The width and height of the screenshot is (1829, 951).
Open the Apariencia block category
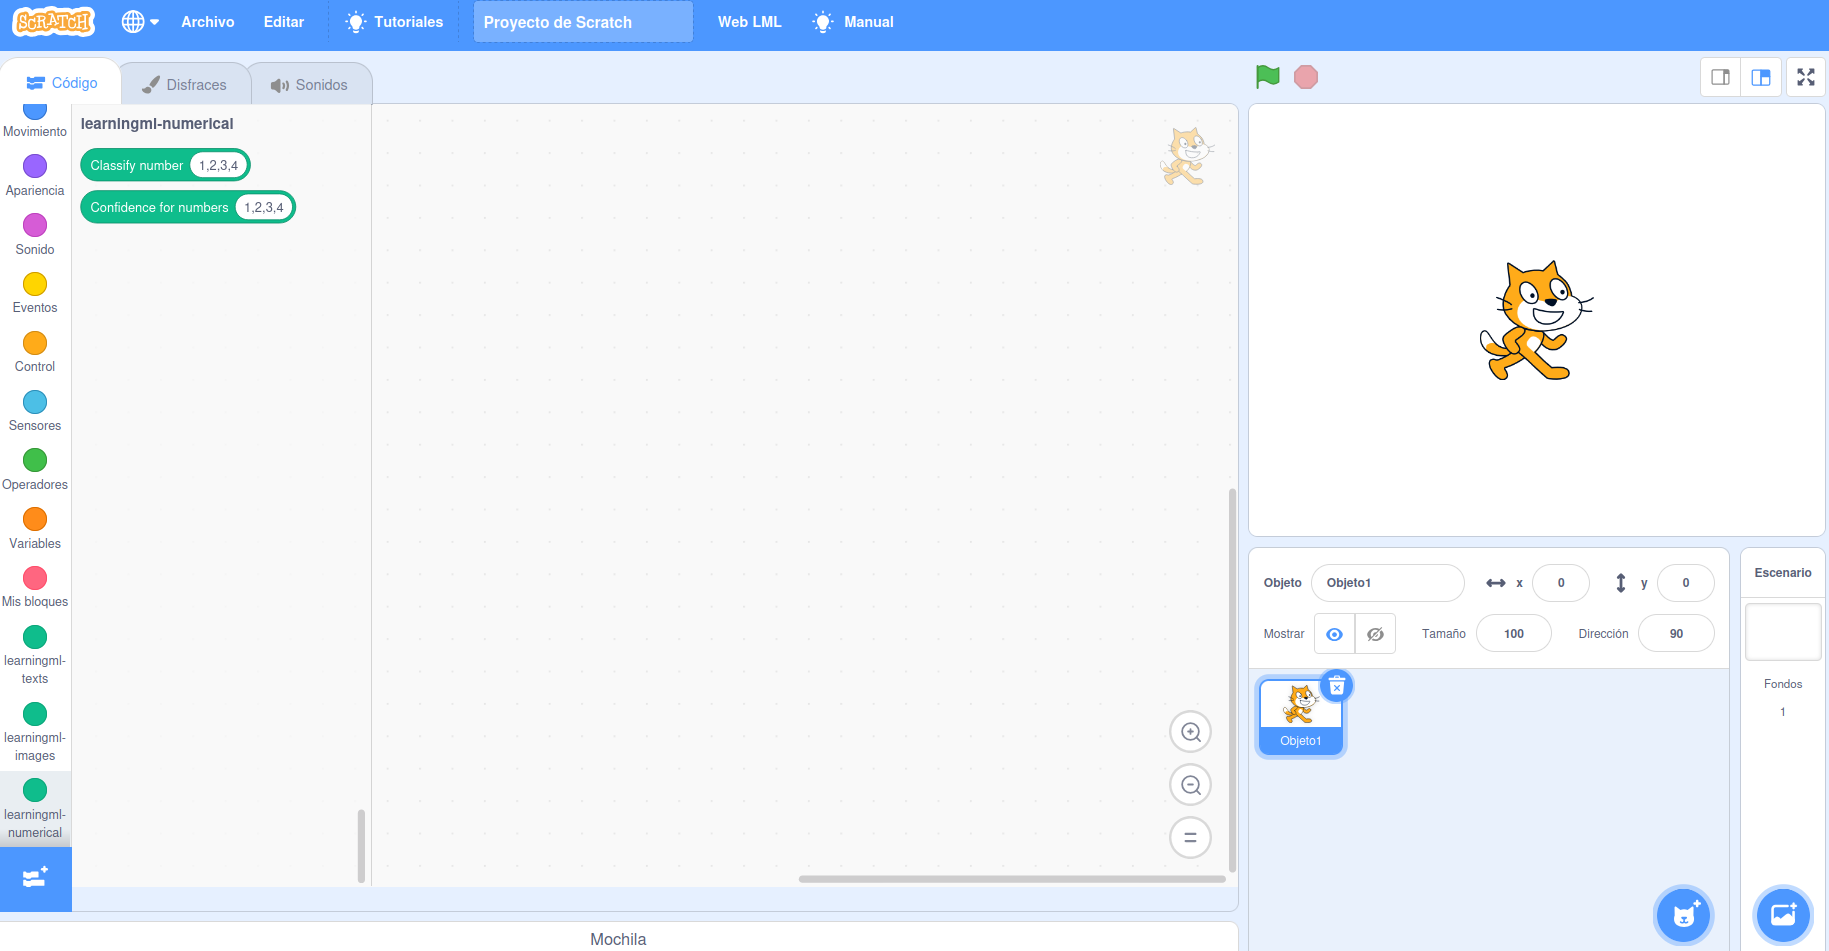pyautogui.click(x=35, y=167)
